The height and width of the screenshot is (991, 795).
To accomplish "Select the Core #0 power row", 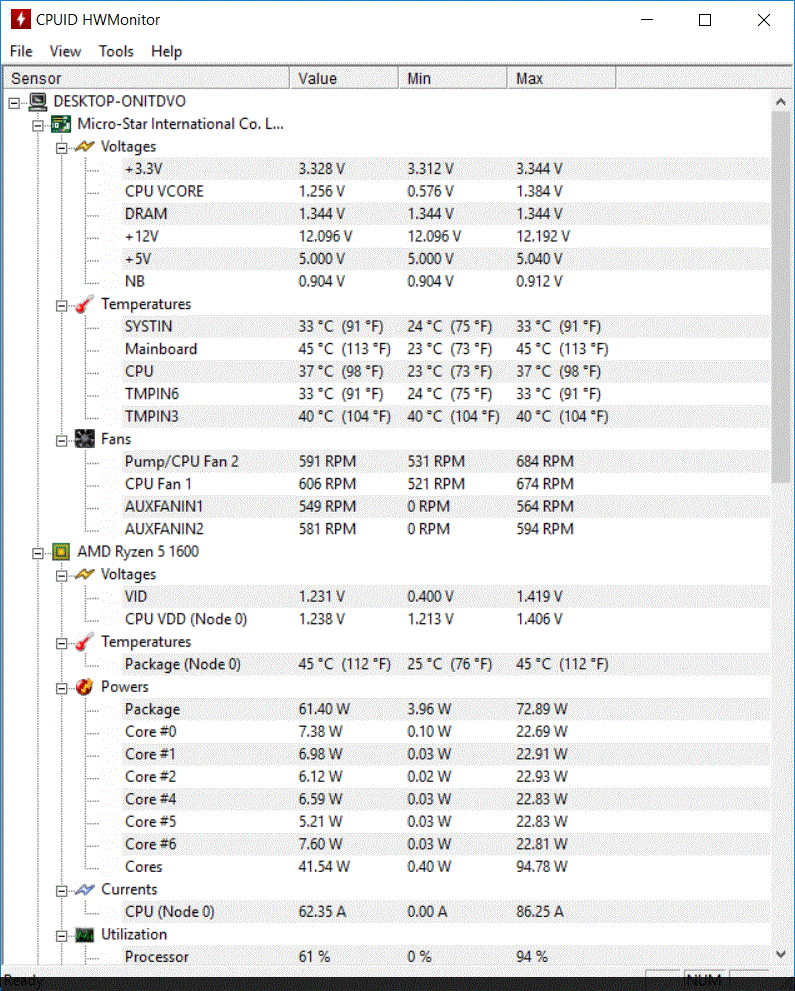I will 446,732.
